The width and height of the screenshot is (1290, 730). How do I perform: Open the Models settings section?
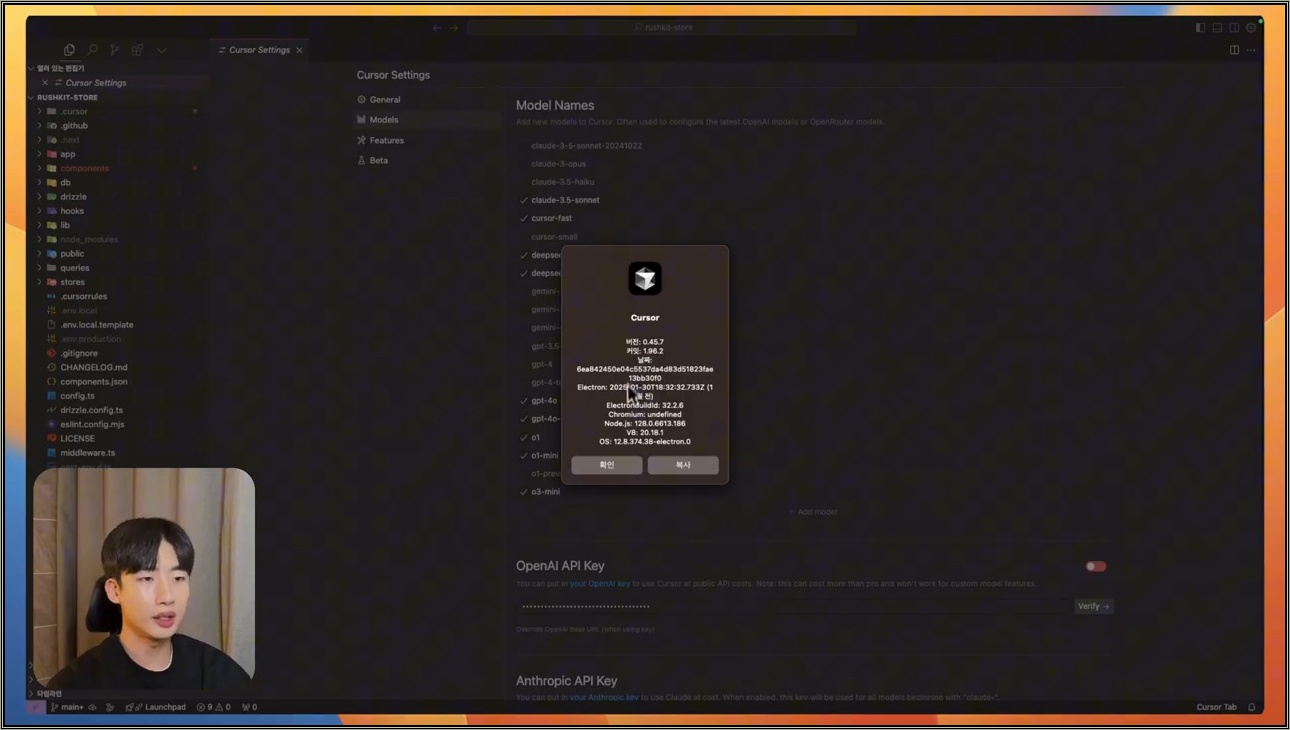(x=384, y=120)
